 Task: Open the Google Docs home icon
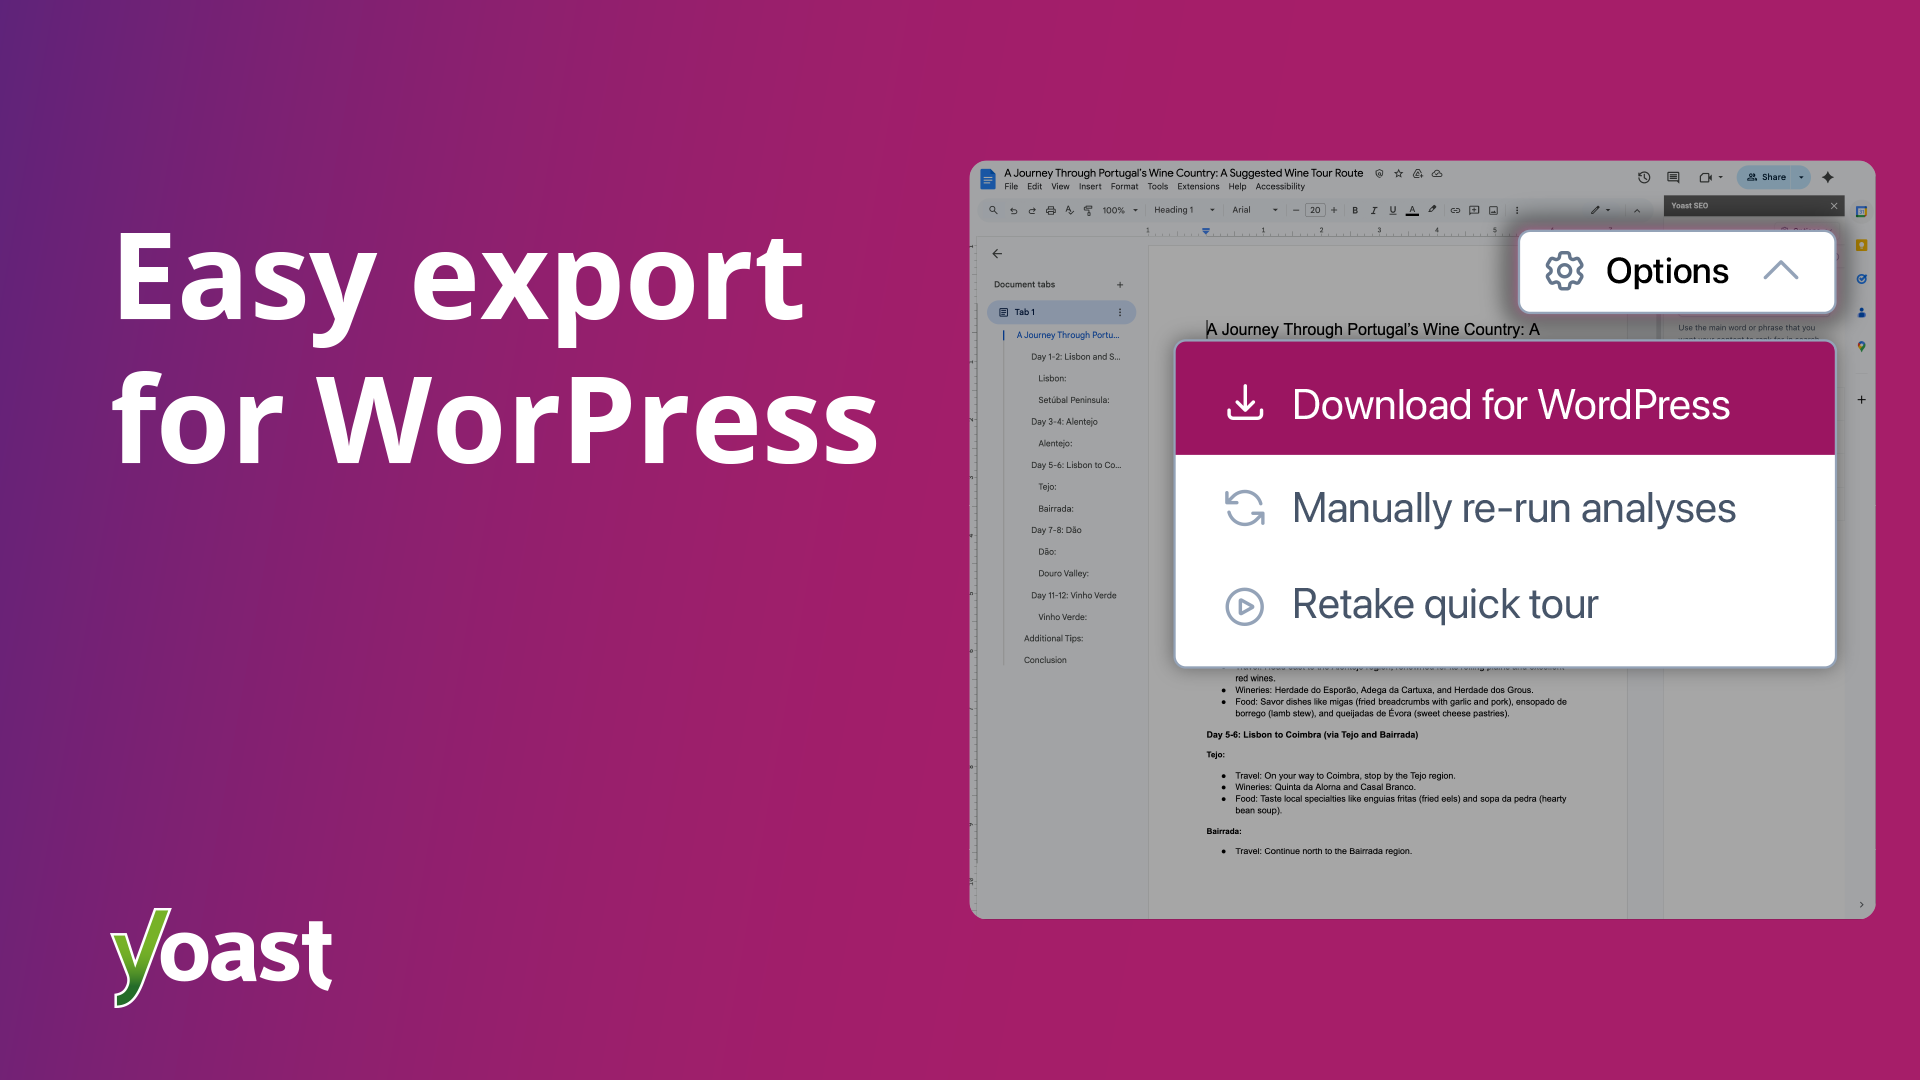pyautogui.click(x=988, y=179)
